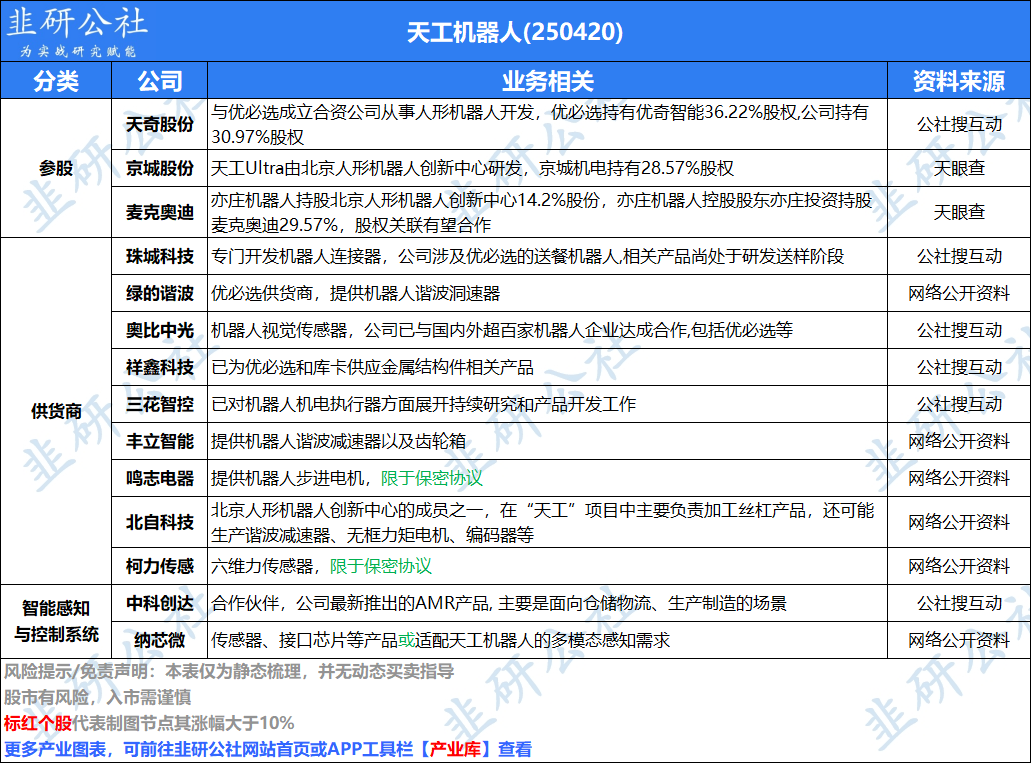Viewport: 1032px width, 764px height.
Task: Click the 公社搜互动 source in 珠城科技 row
Action: coord(959,257)
